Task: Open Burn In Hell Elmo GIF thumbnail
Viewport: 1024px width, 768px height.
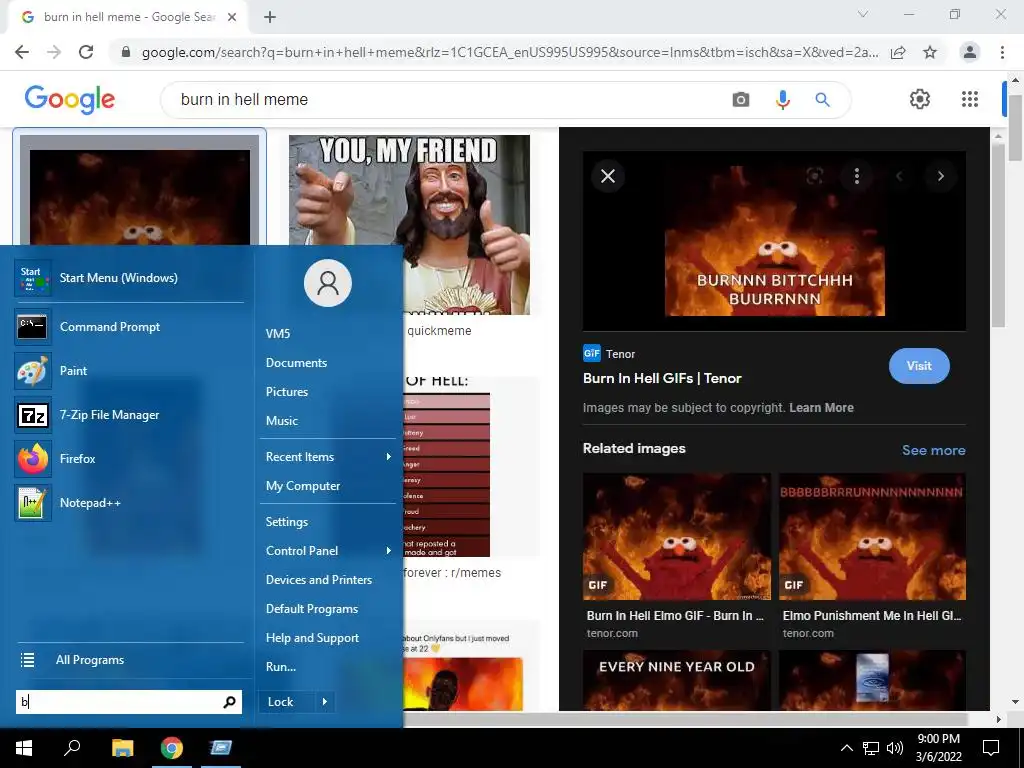Action: pos(677,536)
